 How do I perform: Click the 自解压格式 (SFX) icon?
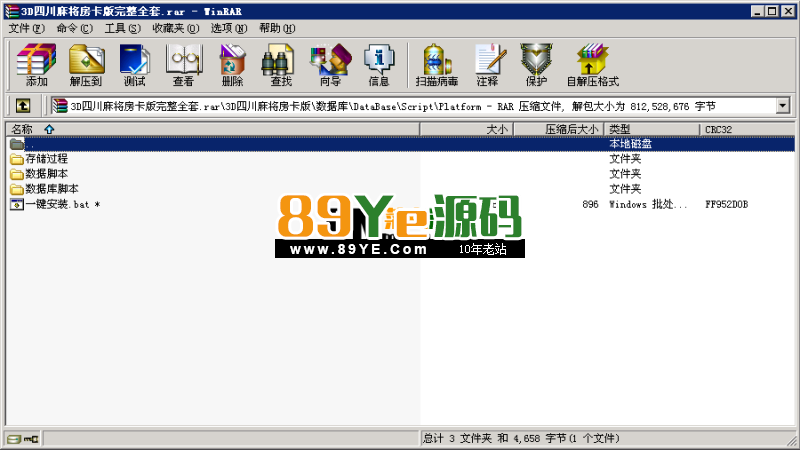click(593, 65)
